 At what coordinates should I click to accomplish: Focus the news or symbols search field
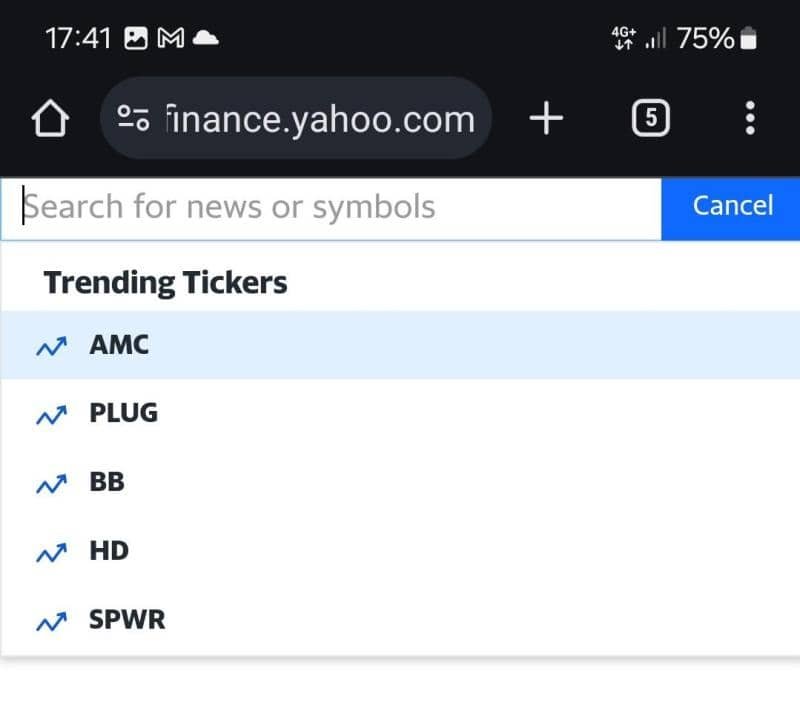(330, 208)
